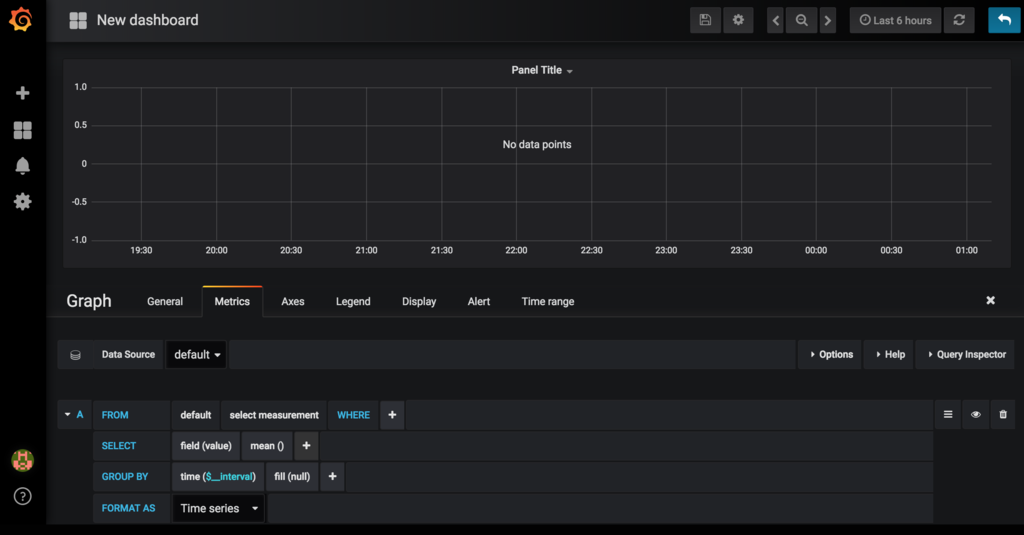The image size is (1024, 535).
Task: Click the 22:00 time axis label
Action: [516, 250]
